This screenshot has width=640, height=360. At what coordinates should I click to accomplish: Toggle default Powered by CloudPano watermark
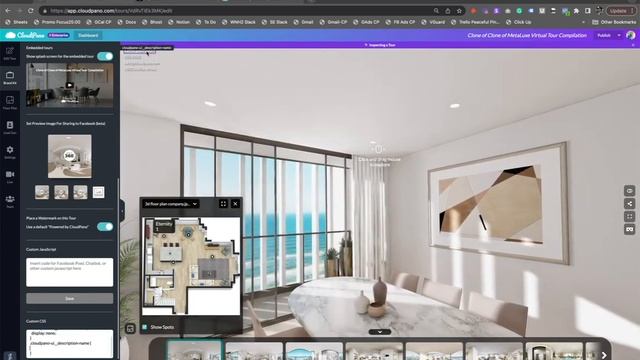(x=105, y=227)
